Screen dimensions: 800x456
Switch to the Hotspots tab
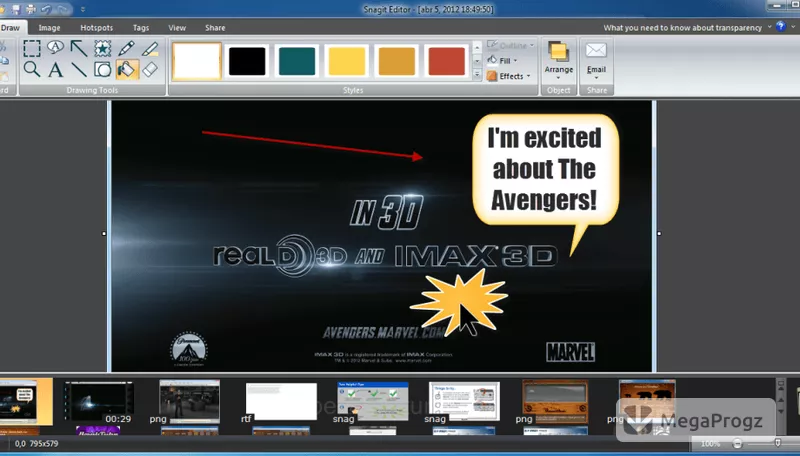click(x=96, y=28)
